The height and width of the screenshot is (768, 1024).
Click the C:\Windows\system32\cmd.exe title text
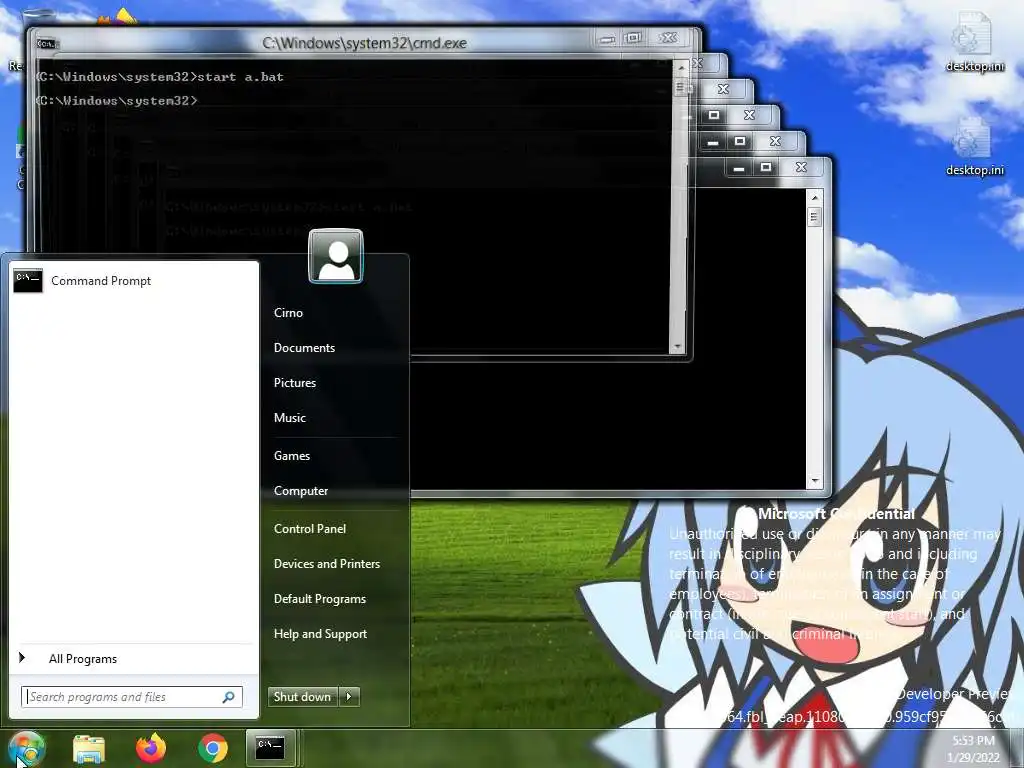click(x=364, y=43)
